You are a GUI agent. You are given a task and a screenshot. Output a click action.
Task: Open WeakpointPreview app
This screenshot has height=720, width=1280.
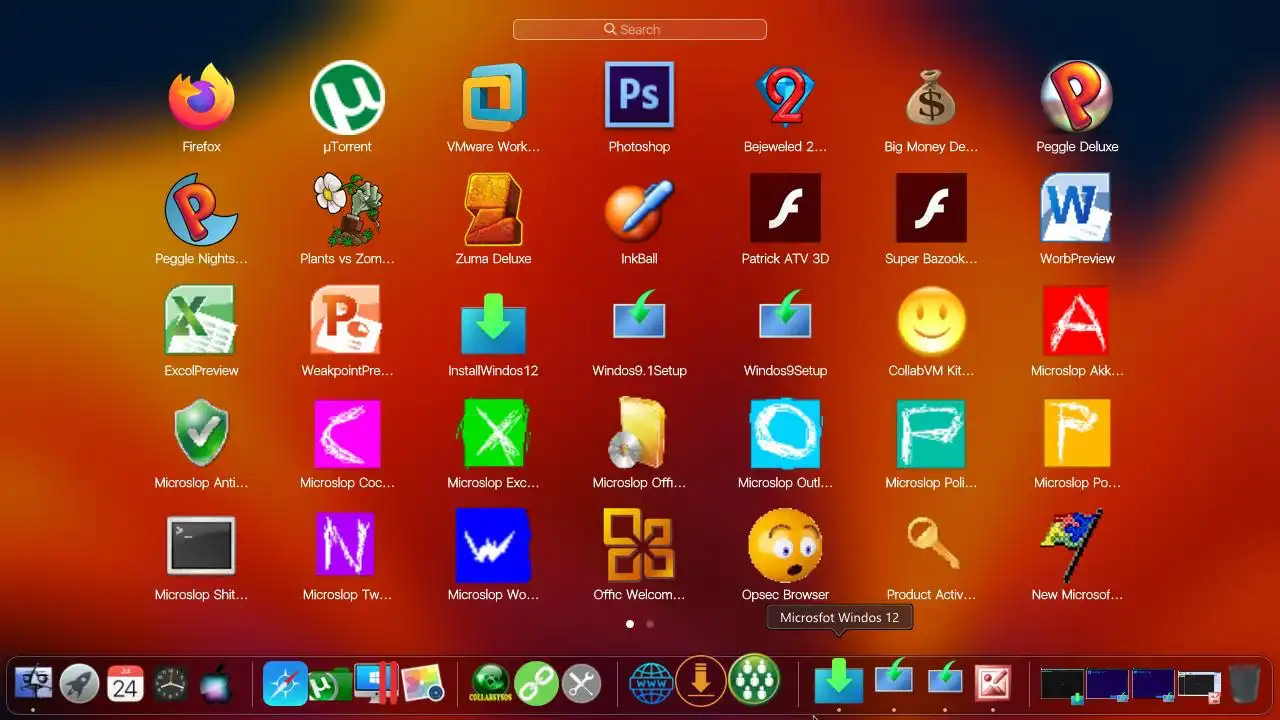coord(347,320)
